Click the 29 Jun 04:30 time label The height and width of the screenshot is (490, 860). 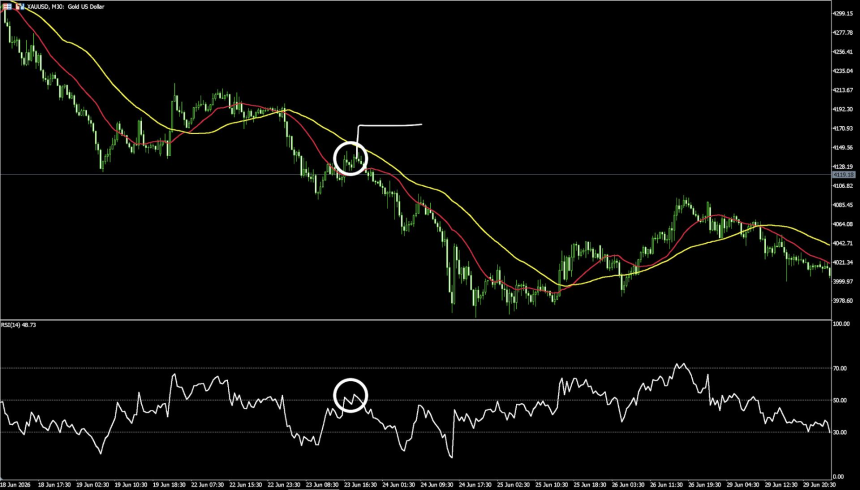coord(742,485)
